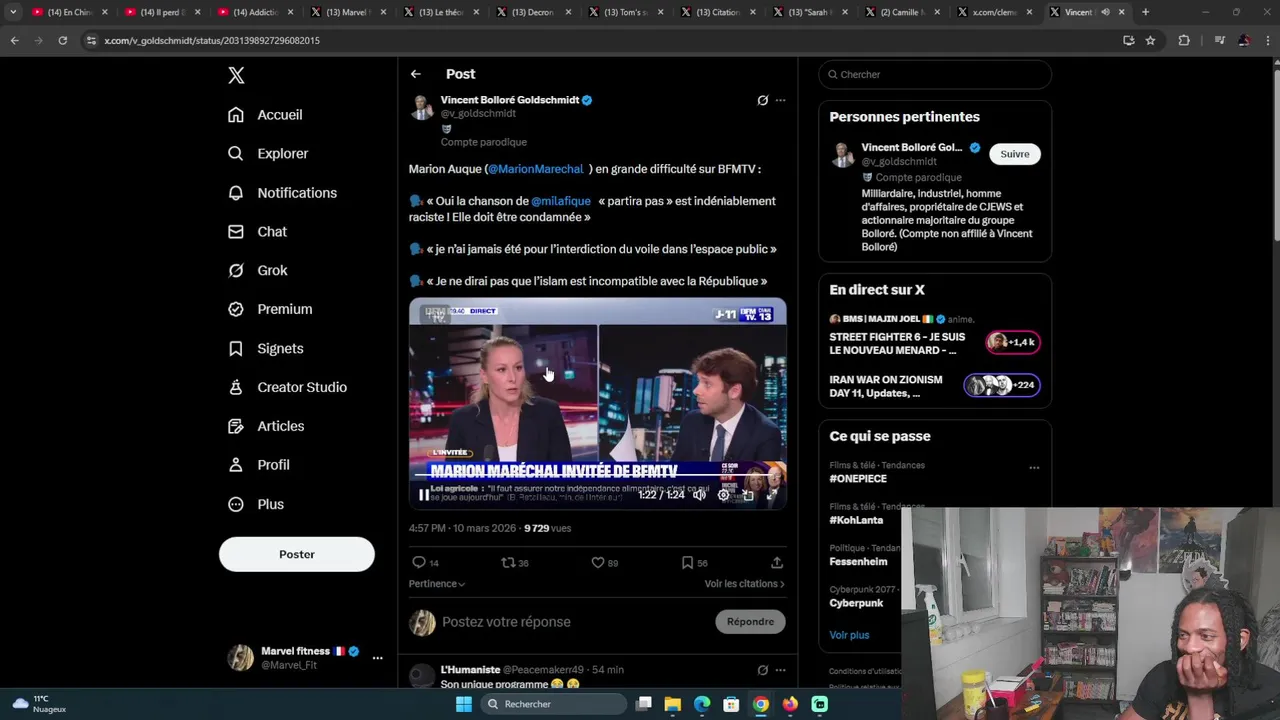
Task: Open a new browser tab
Action: (x=1145, y=12)
